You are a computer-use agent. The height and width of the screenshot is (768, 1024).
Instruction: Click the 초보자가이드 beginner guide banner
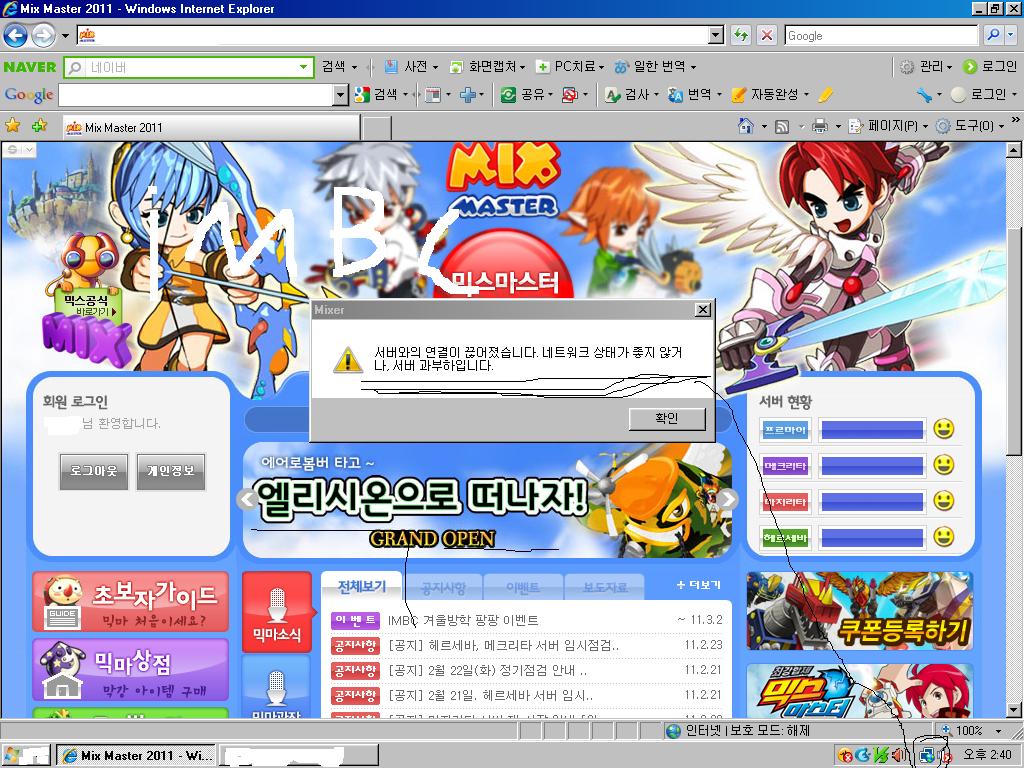pyautogui.click(x=131, y=602)
